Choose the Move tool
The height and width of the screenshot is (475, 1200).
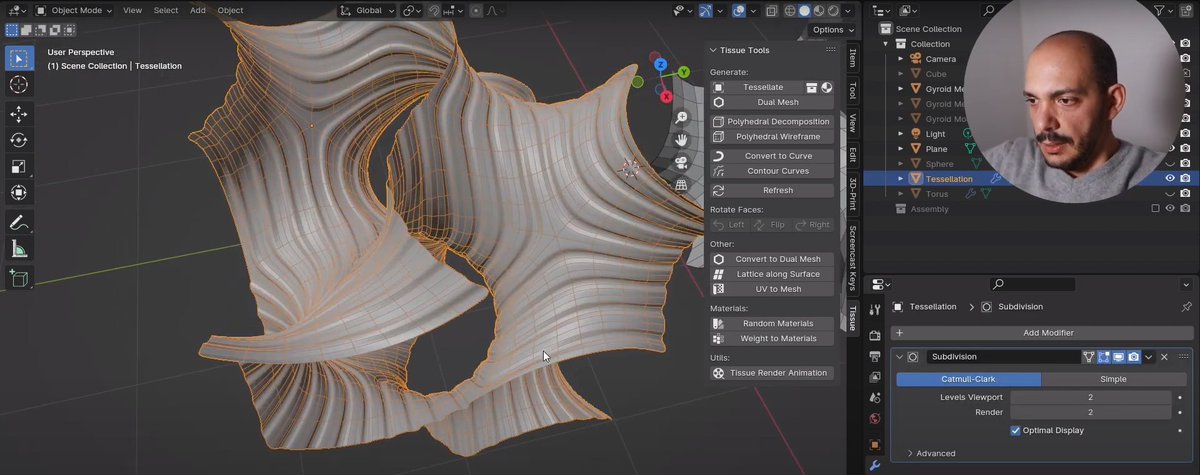pyautogui.click(x=19, y=114)
